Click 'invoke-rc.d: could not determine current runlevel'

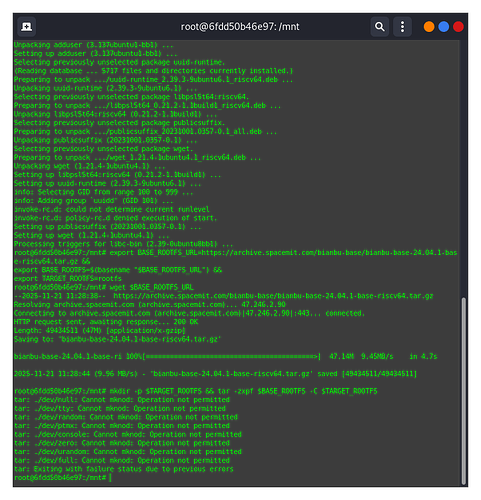112,209
